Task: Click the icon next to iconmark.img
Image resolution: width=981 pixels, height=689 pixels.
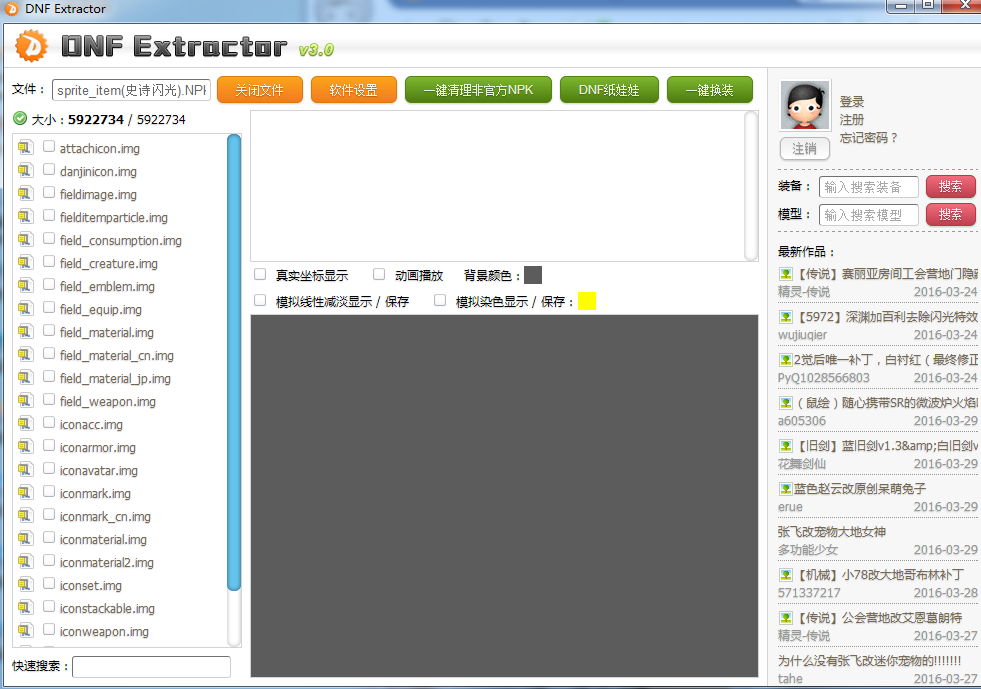Action: pyautogui.click(x=25, y=493)
